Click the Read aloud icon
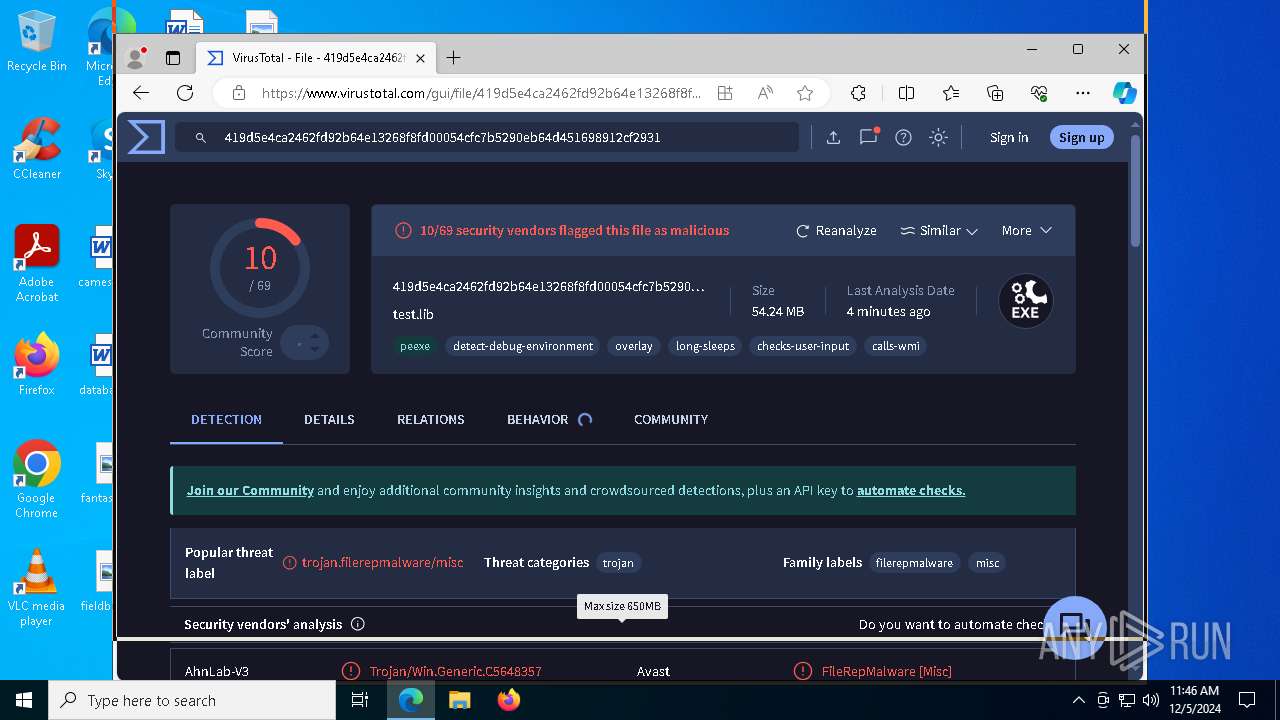 click(765, 93)
